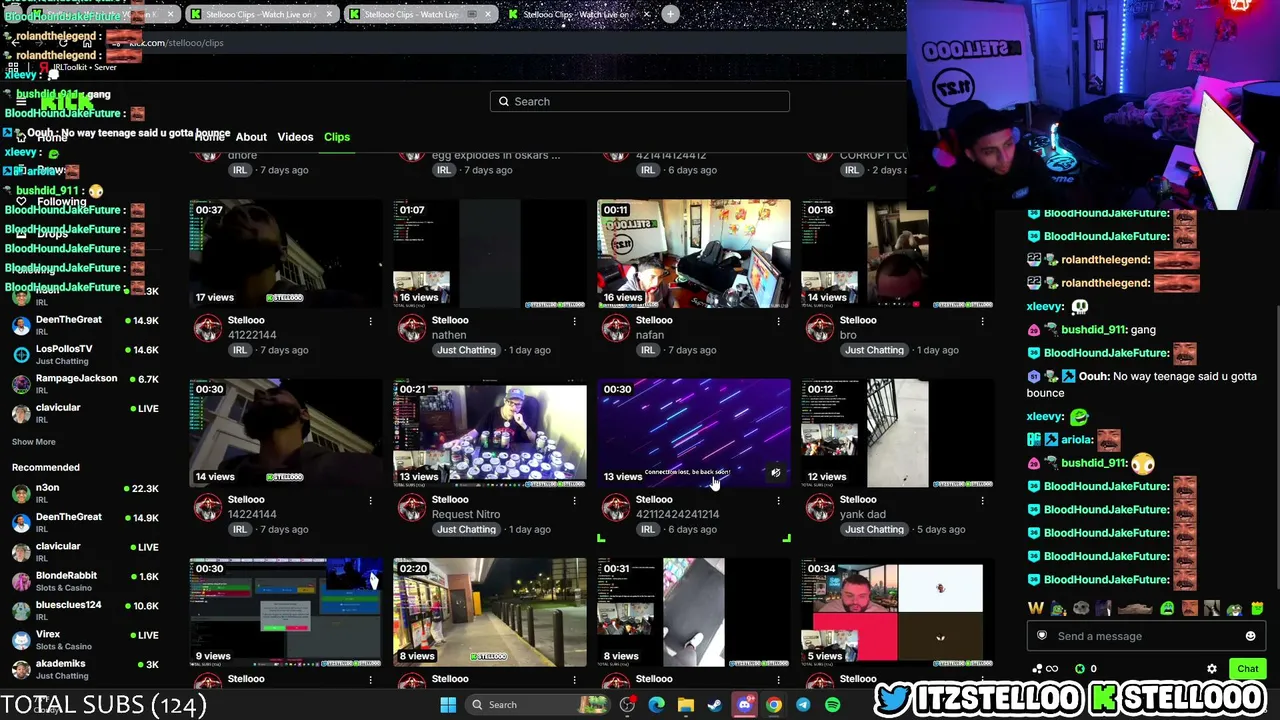Insert the gold W emote in chat
The height and width of the screenshot is (720, 1280).
tap(1036, 608)
